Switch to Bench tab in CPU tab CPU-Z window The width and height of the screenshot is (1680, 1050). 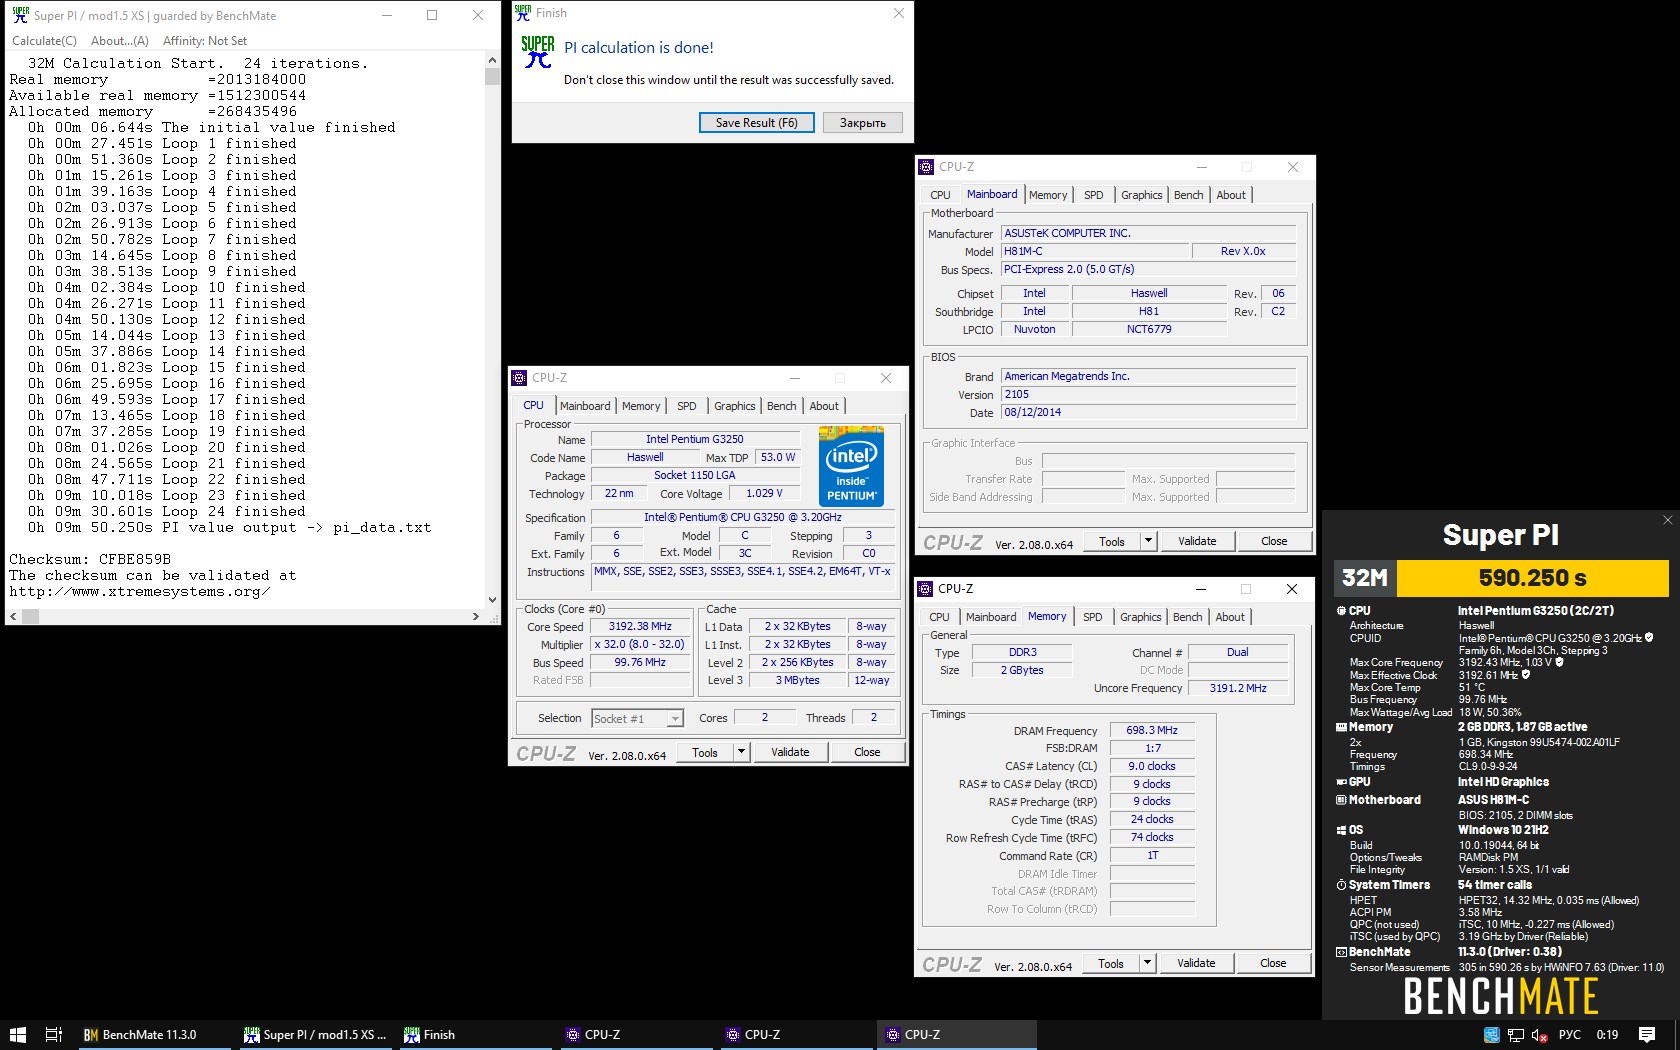pos(782,406)
